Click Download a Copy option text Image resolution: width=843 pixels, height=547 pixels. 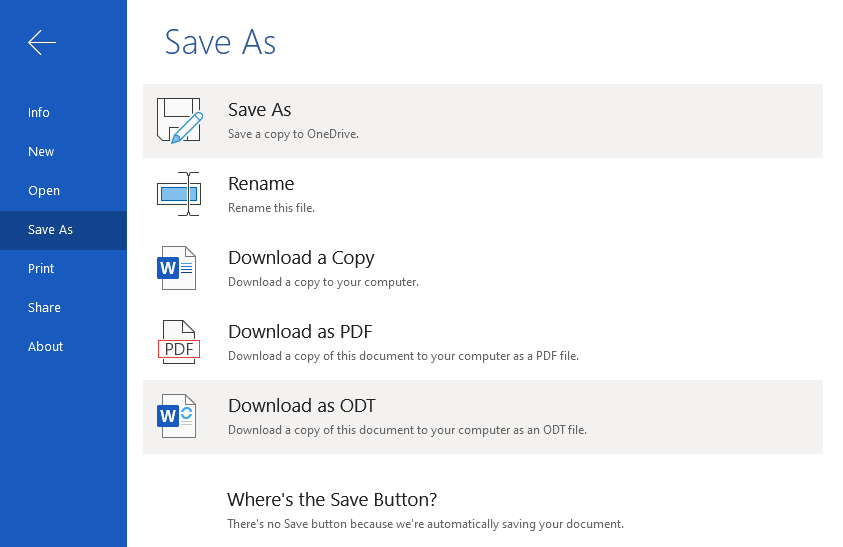coord(301,258)
